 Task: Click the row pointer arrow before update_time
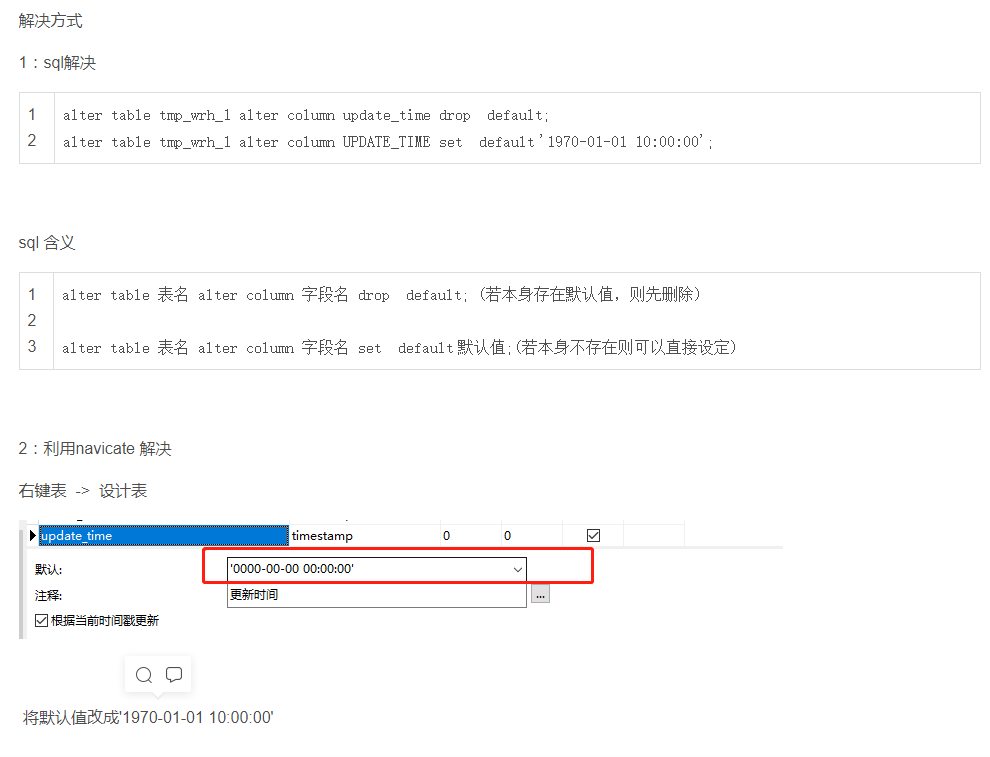tap(33, 536)
